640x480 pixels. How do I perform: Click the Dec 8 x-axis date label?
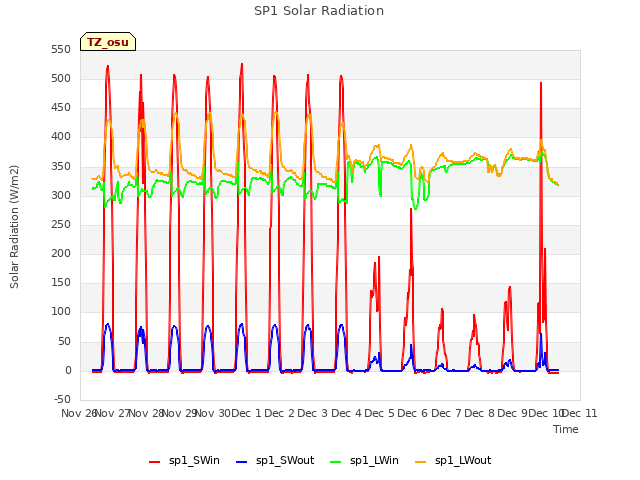(x=480, y=413)
